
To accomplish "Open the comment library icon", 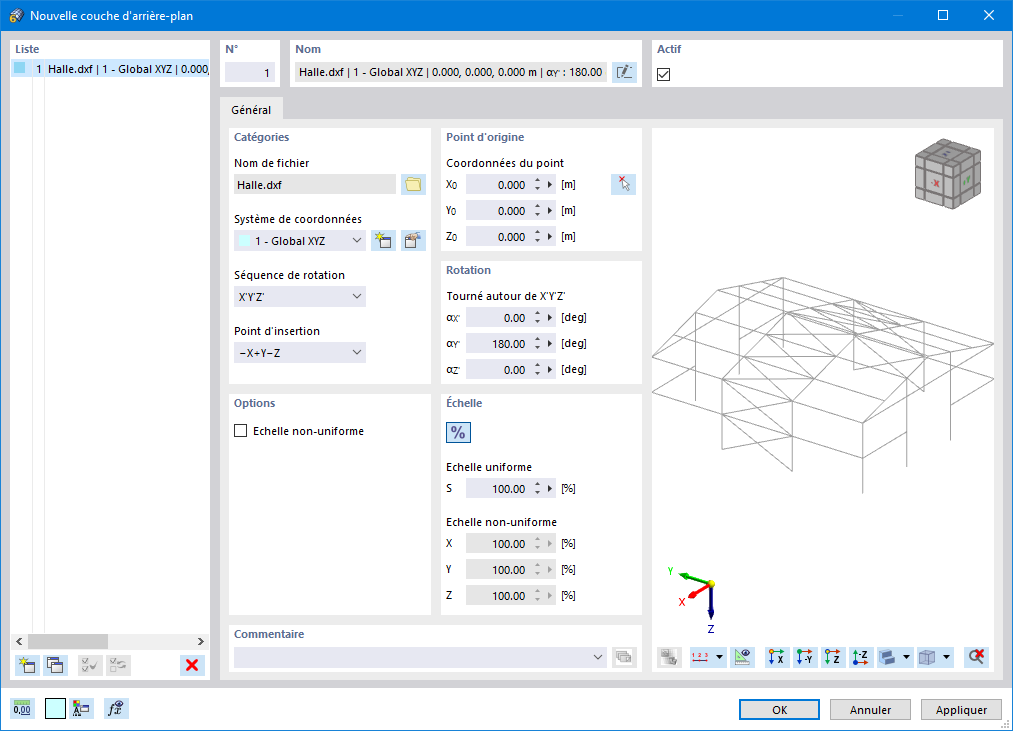I will [624, 657].
